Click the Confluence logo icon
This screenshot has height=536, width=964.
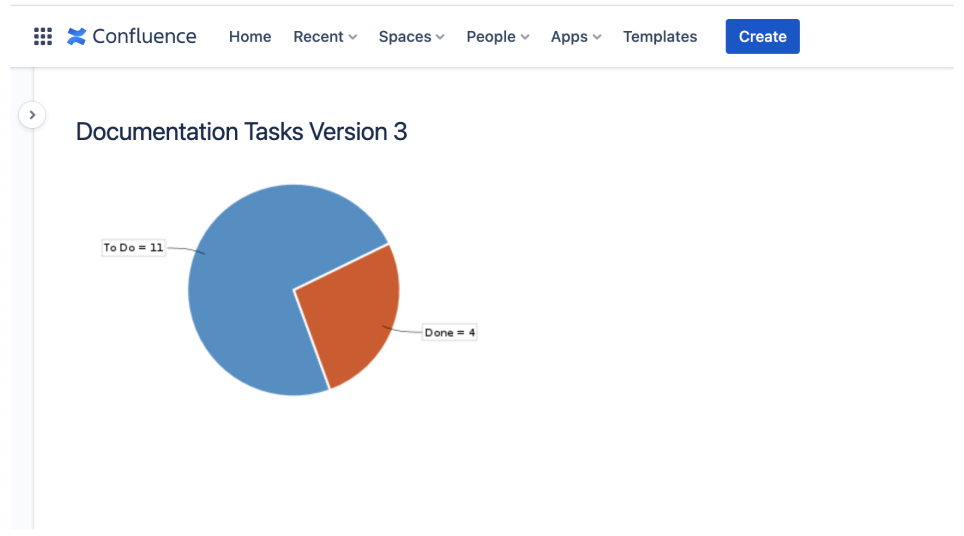click(76, 36)
